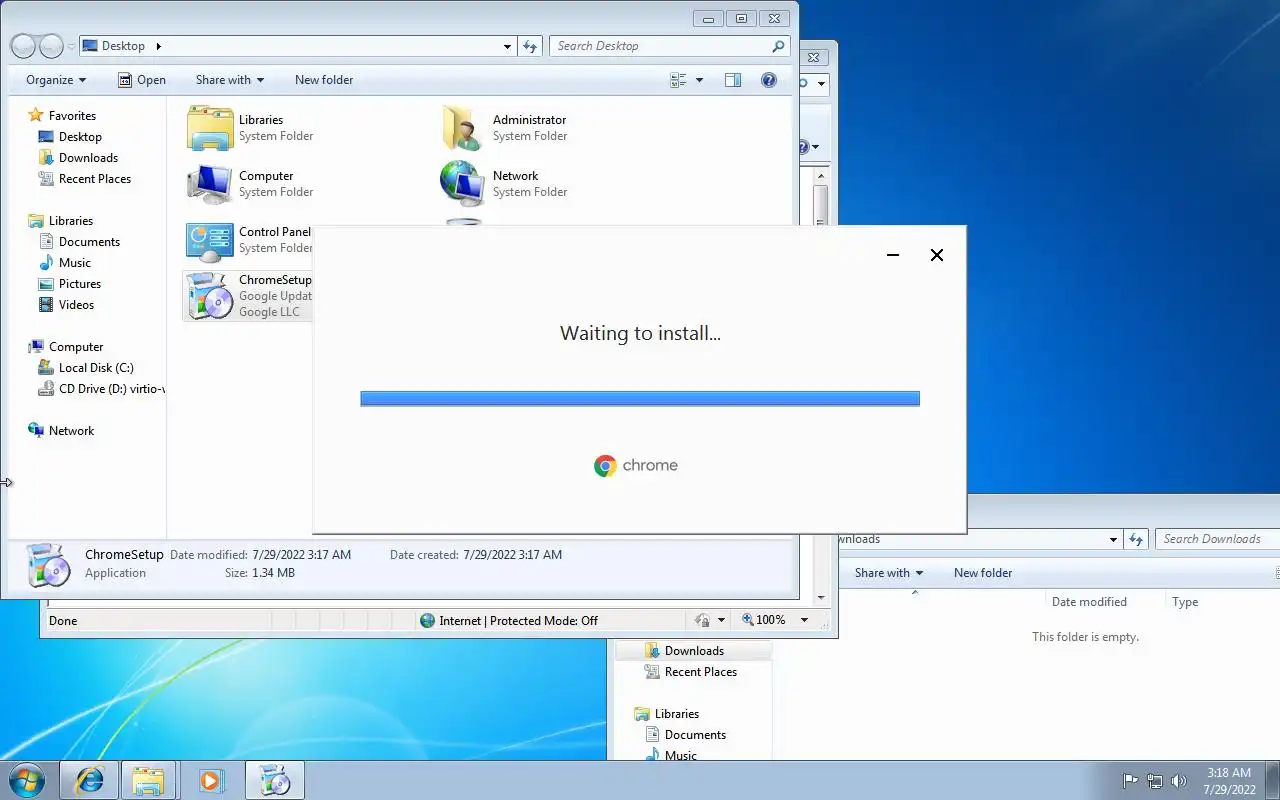Click the Desktop window search magnifier icon

[778, 46]
